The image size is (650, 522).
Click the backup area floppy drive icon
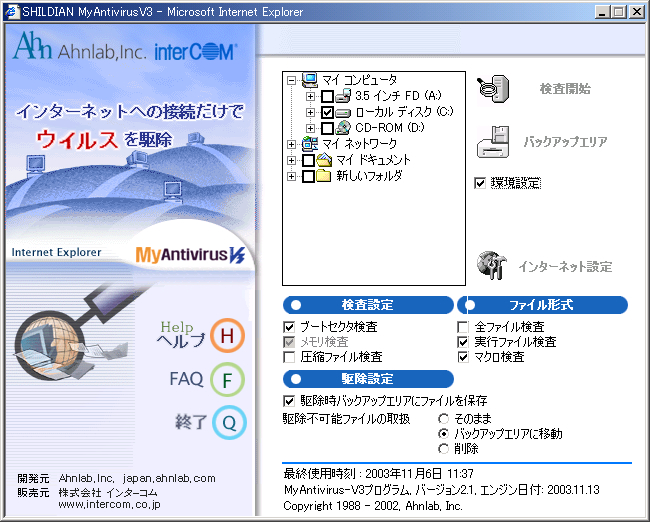click(x=493, y=142)
